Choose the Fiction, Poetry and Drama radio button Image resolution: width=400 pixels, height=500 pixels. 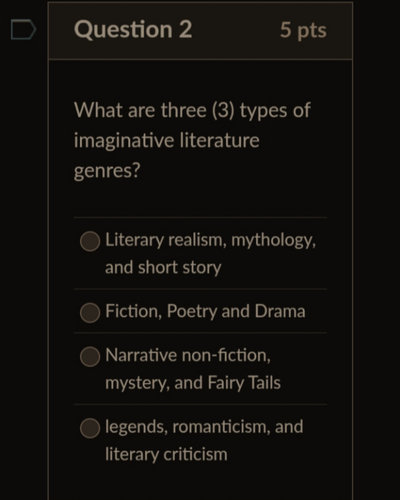click(x=90, y=313)
